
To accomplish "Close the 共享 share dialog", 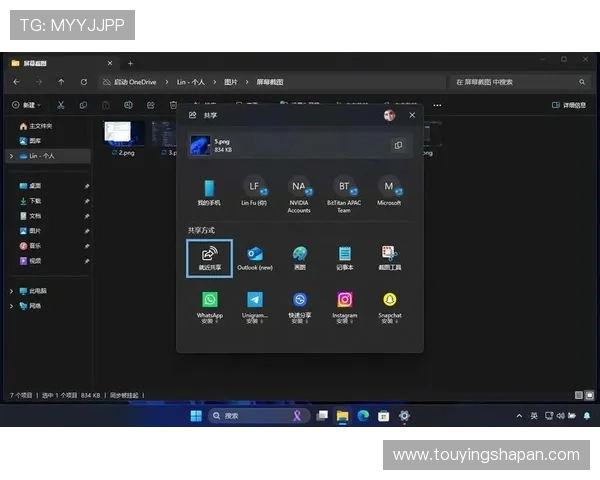I will 412,115.
